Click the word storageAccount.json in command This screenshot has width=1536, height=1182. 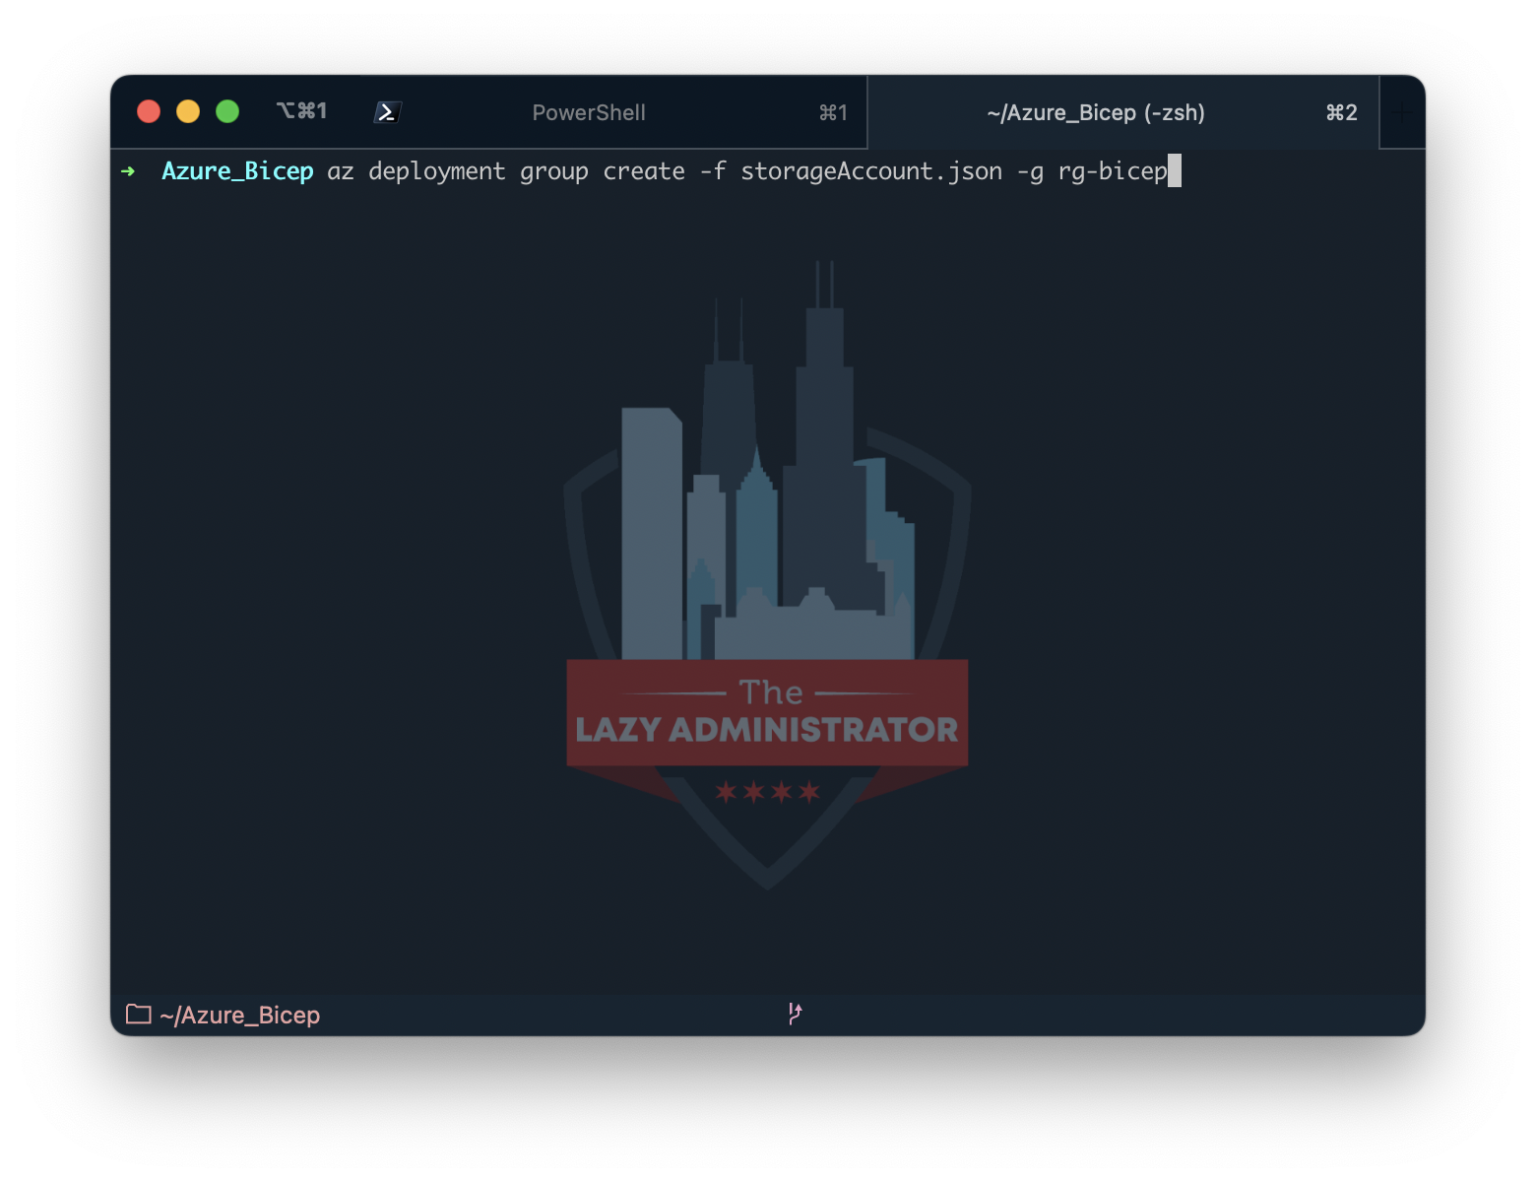point(871,171)
